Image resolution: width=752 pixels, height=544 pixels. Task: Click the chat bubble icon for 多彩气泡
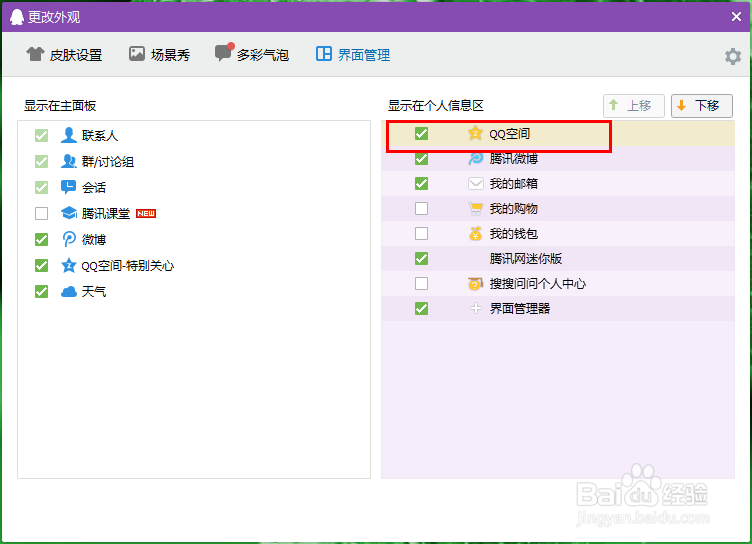[224, 52]
